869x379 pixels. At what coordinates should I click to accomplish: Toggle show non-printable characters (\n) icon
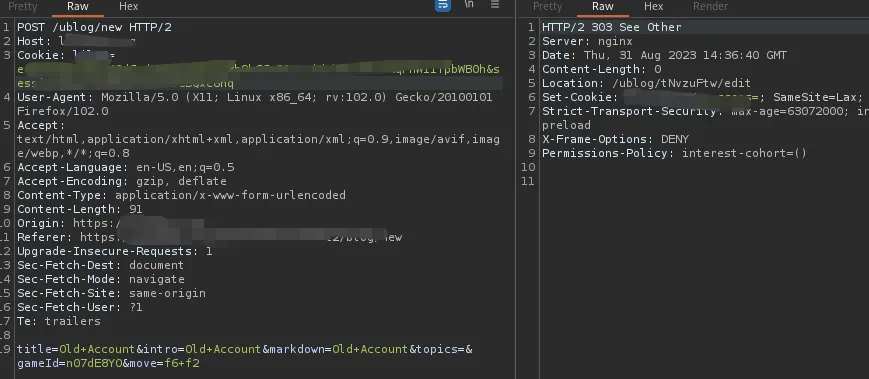pos(469,4)
